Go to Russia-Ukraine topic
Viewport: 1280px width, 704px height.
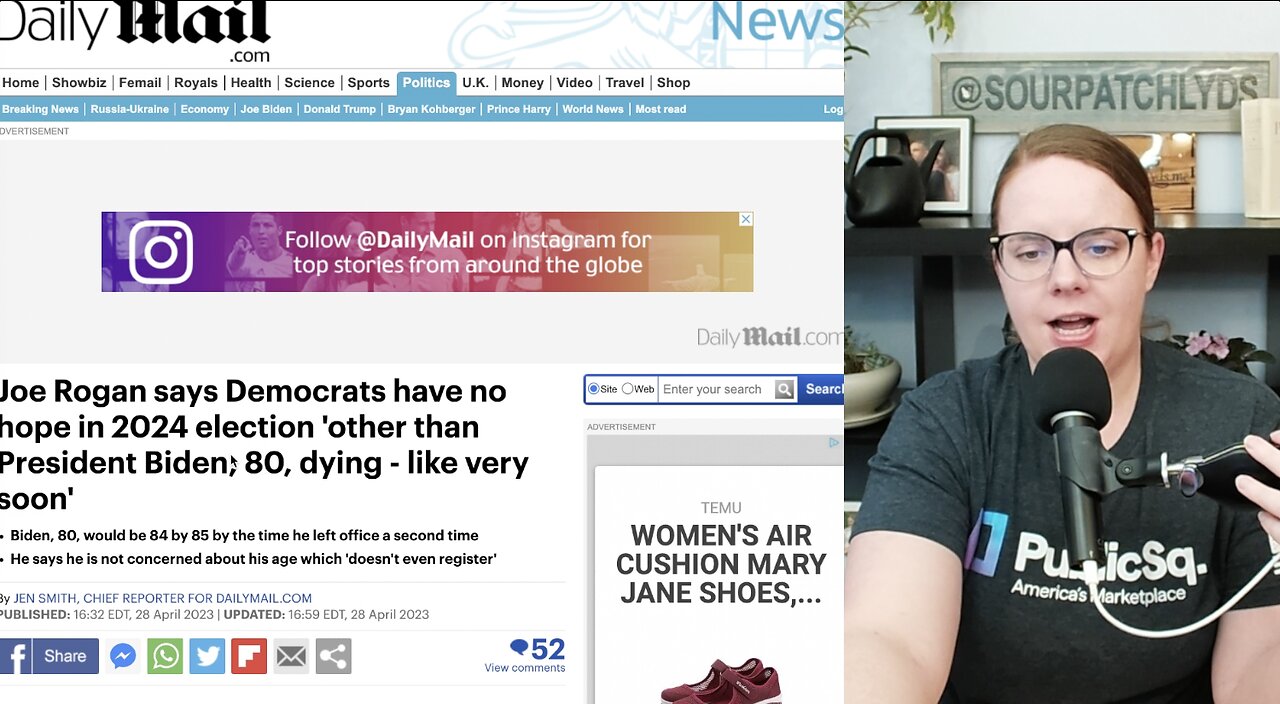point(130,109)
